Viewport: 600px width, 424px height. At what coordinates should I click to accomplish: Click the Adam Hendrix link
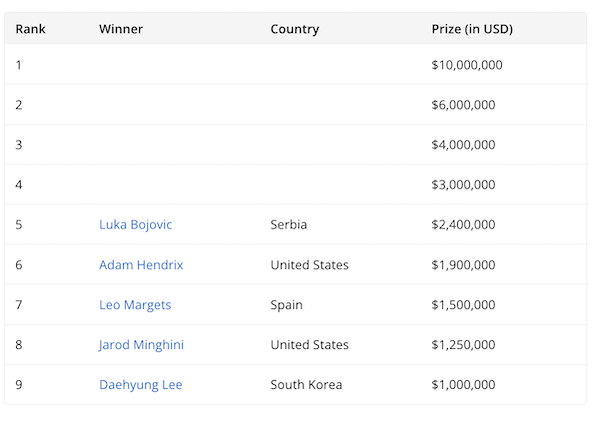point(141,265)
